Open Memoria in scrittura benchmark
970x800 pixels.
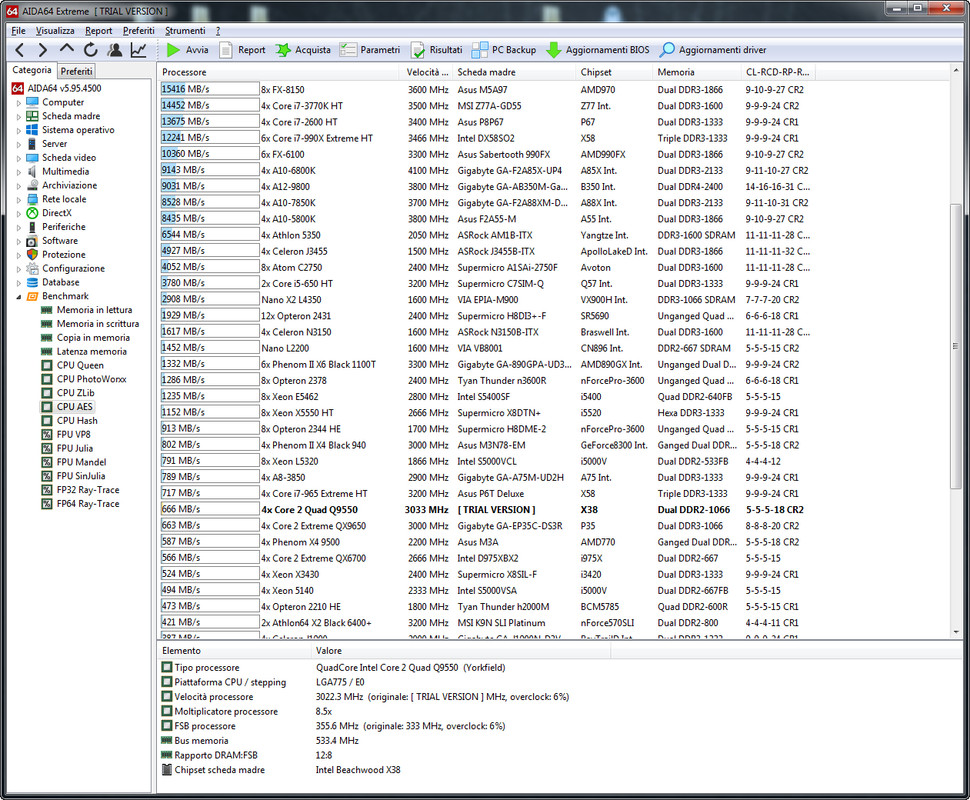pos(98,324)
